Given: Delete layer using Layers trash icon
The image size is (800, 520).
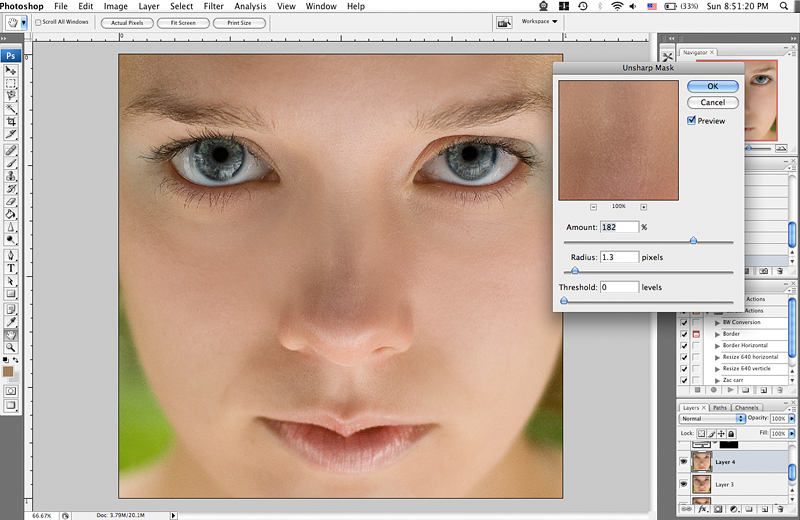Looking at the screenshot, I should tap(780, 509).
